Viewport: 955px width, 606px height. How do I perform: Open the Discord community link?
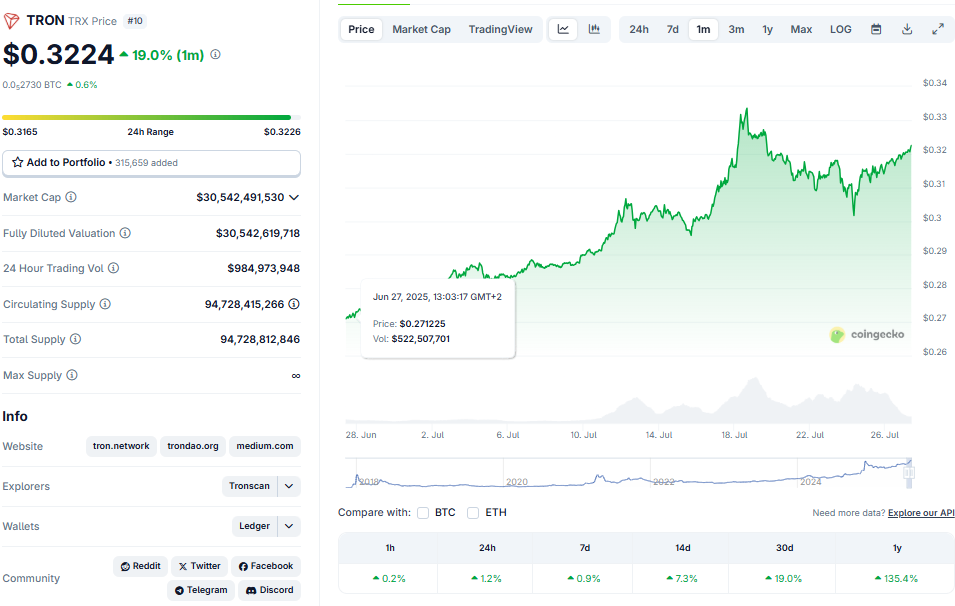click(269, 590)
